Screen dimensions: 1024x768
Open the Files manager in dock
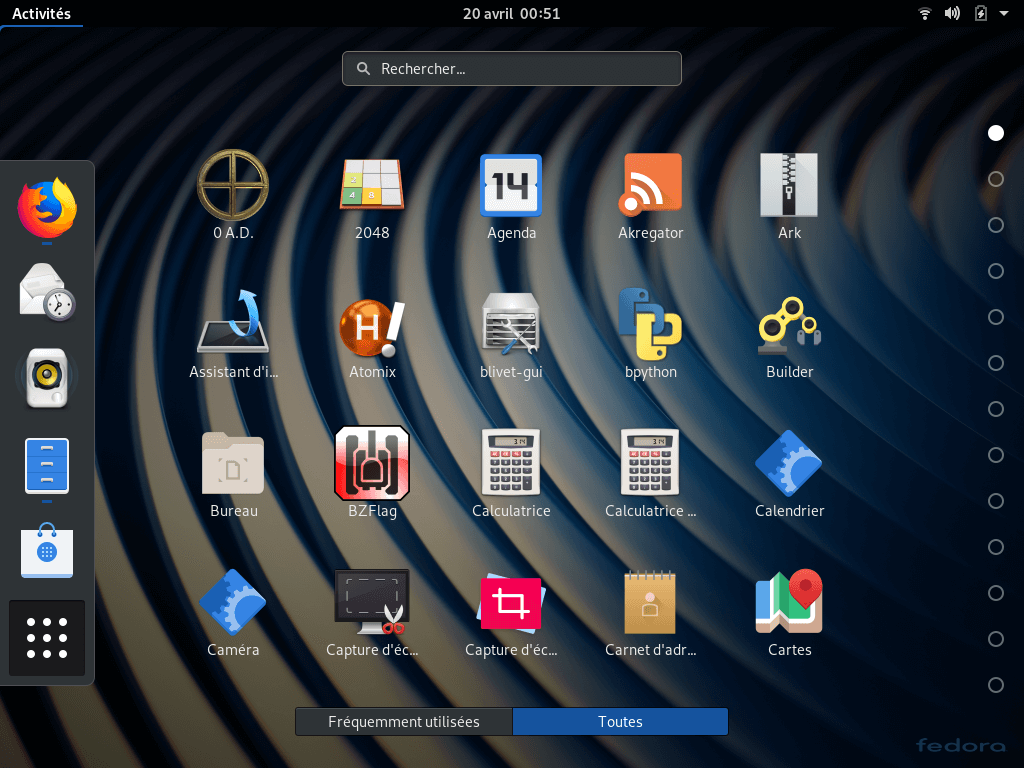[47, 466]
